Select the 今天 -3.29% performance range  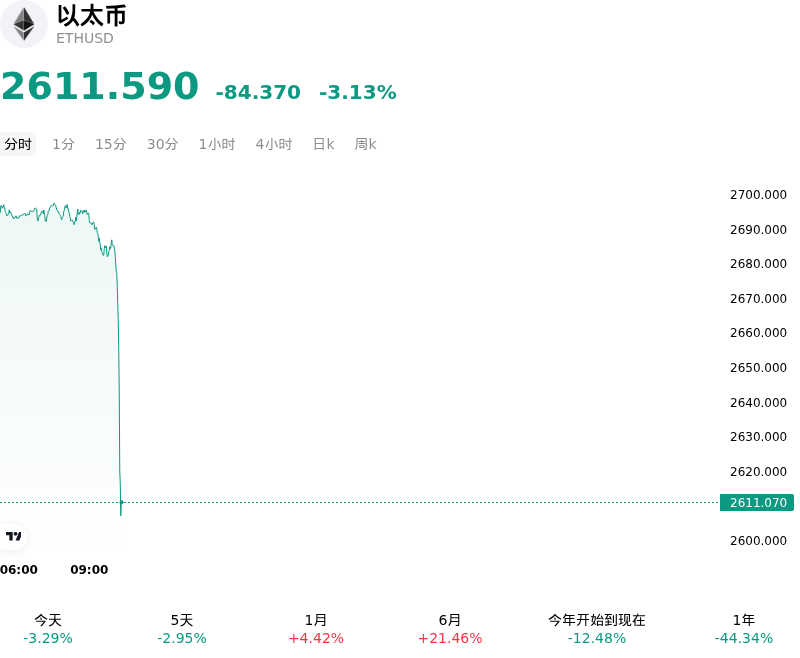(48, 629)
